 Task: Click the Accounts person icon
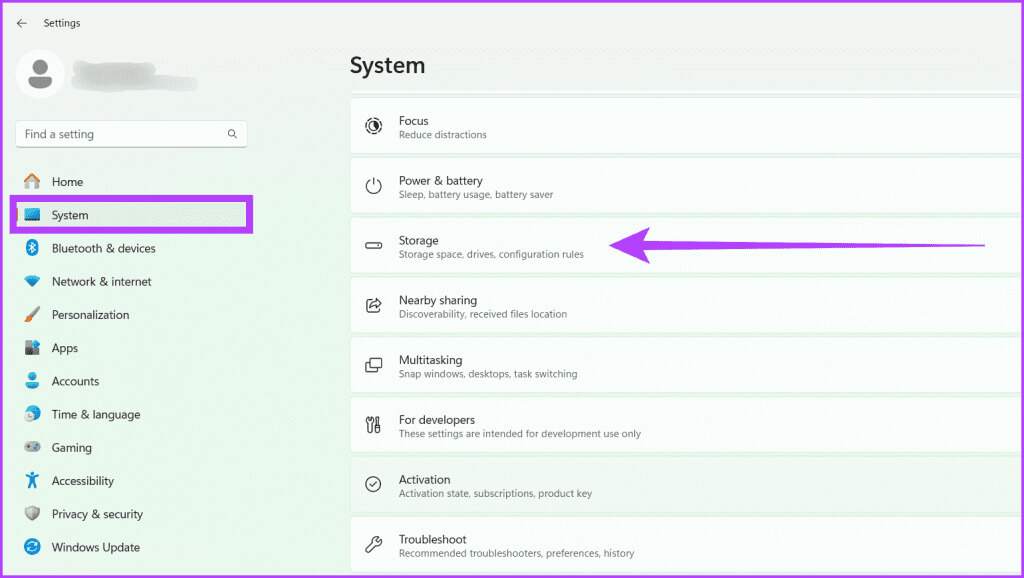[x=32, y=381]
